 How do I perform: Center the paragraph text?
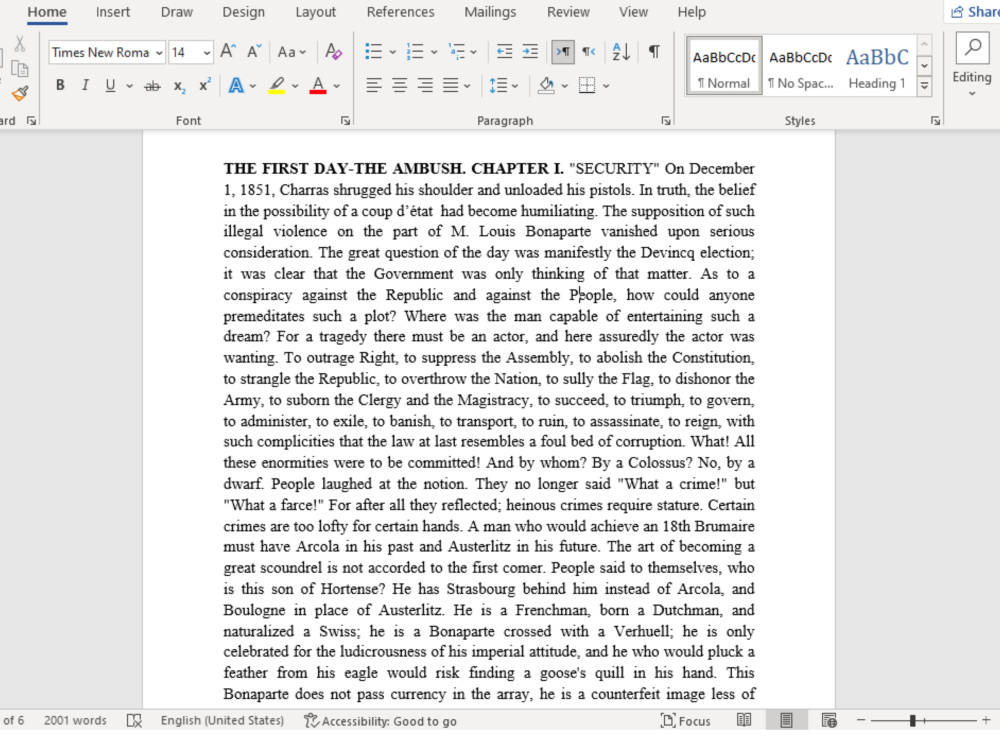click(400, 85)
